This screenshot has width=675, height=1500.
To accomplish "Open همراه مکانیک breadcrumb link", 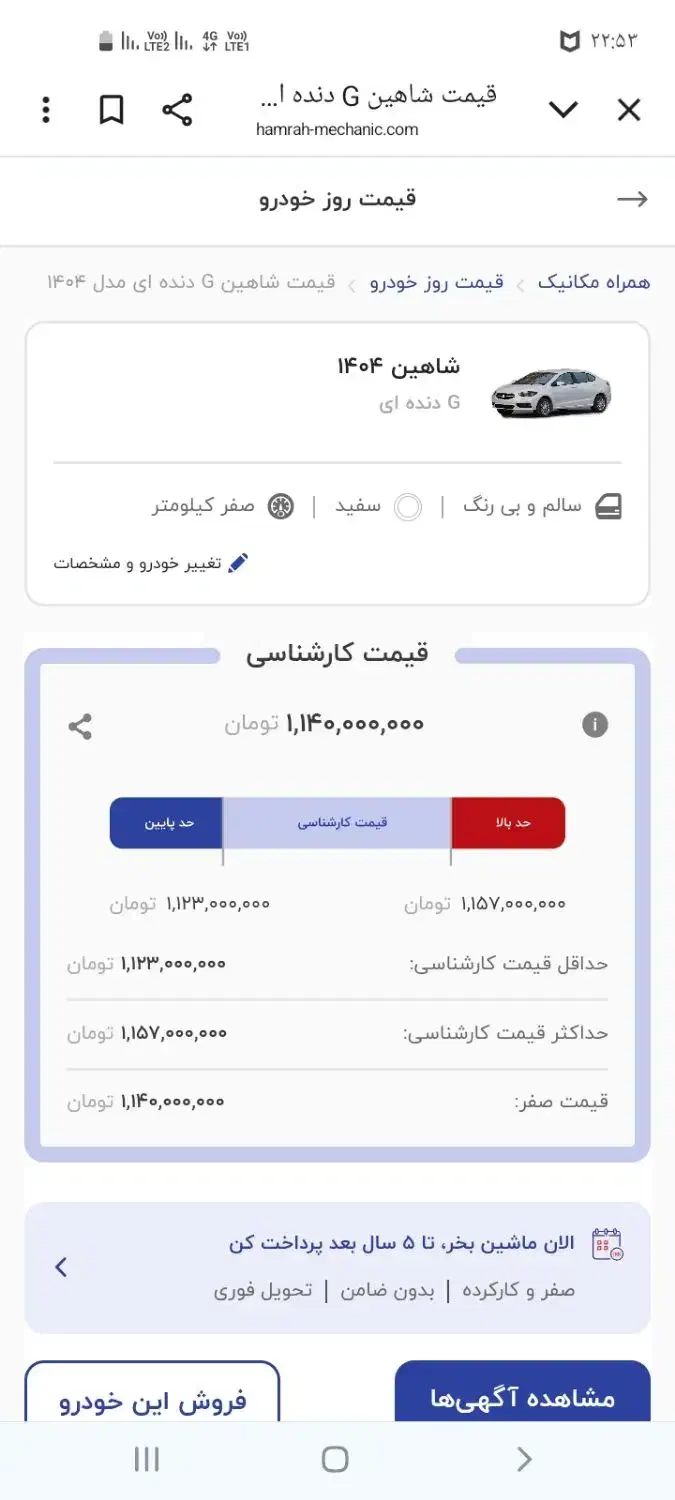I will [594, 282].
